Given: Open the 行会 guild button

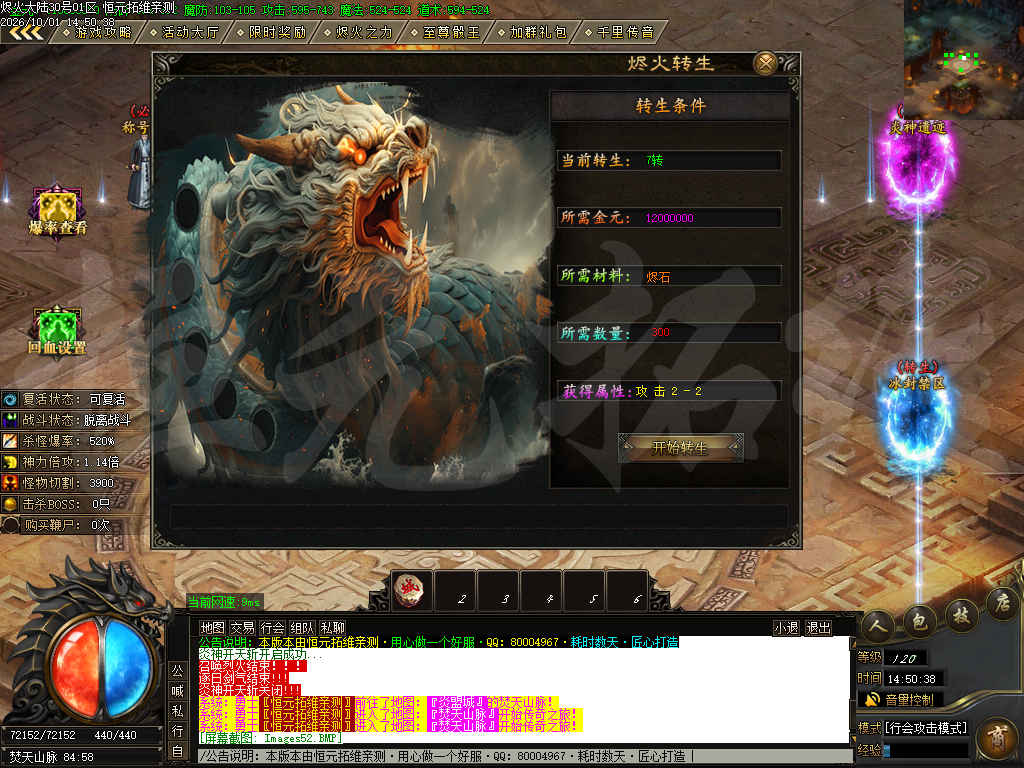Looking at the screenshot, I should [x=272, y=628].
